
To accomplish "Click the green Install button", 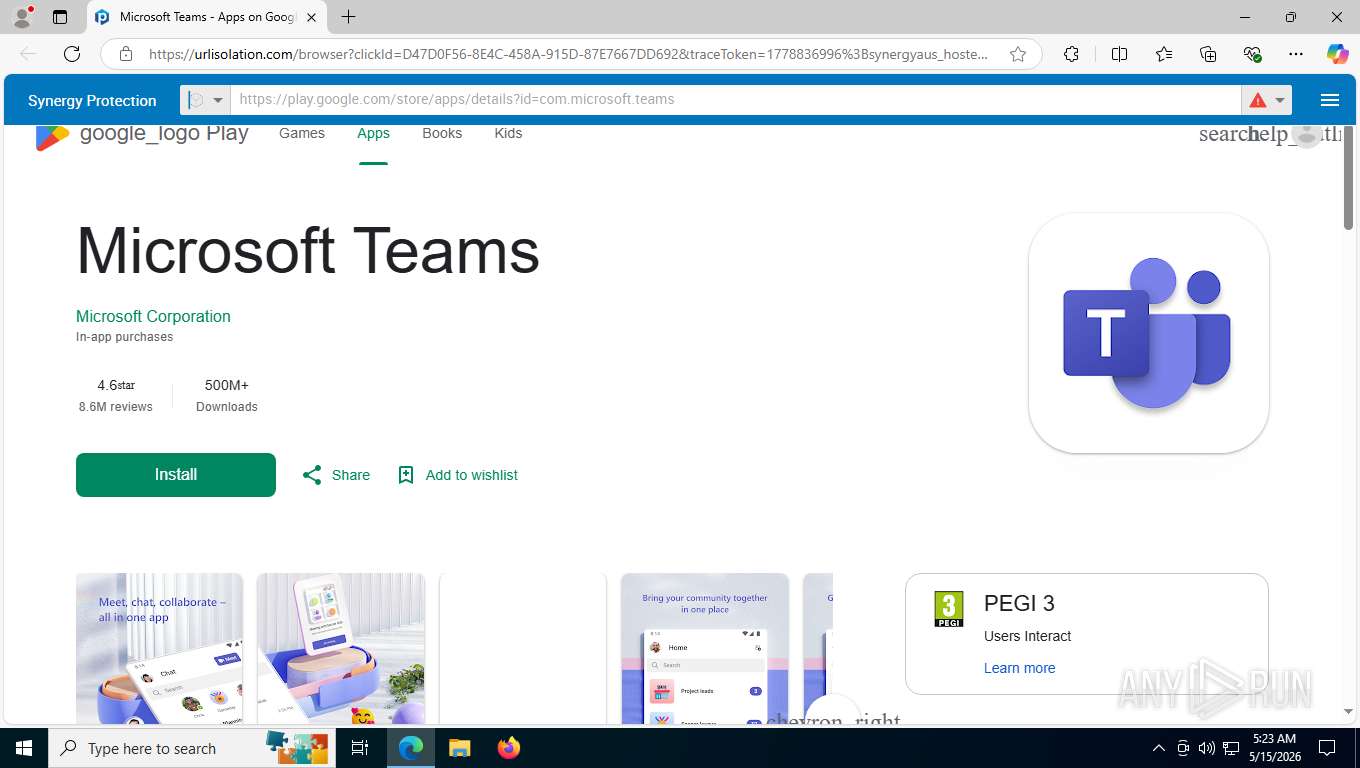I will 176,475.
